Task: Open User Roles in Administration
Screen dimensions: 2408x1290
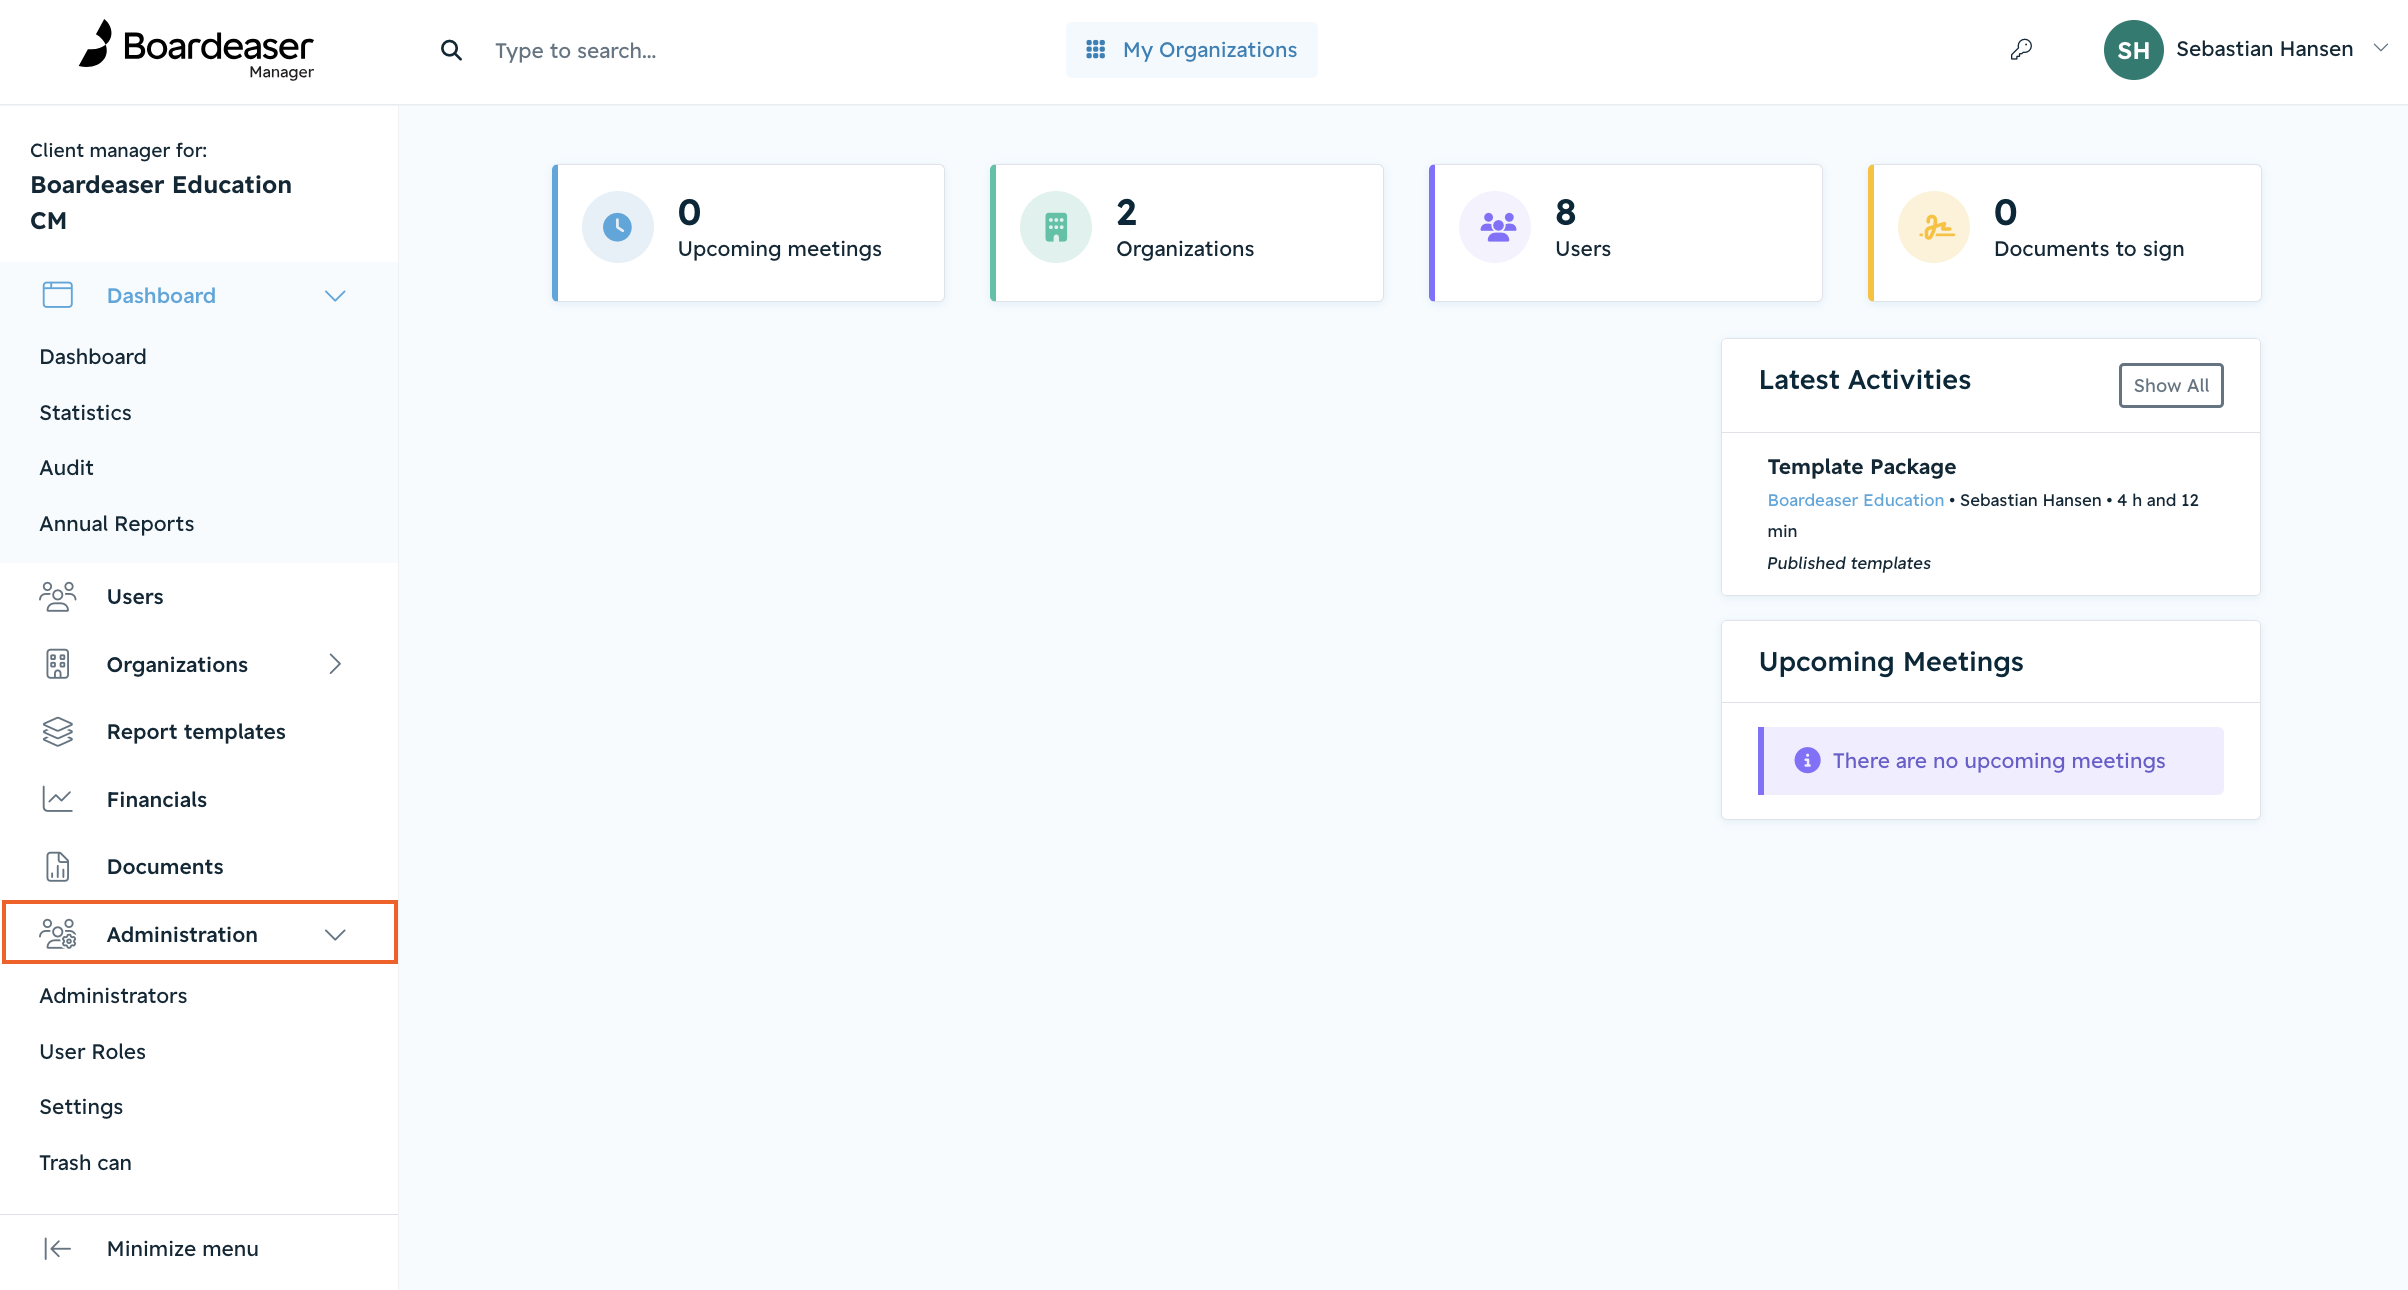Action: tap(92, 1052)
